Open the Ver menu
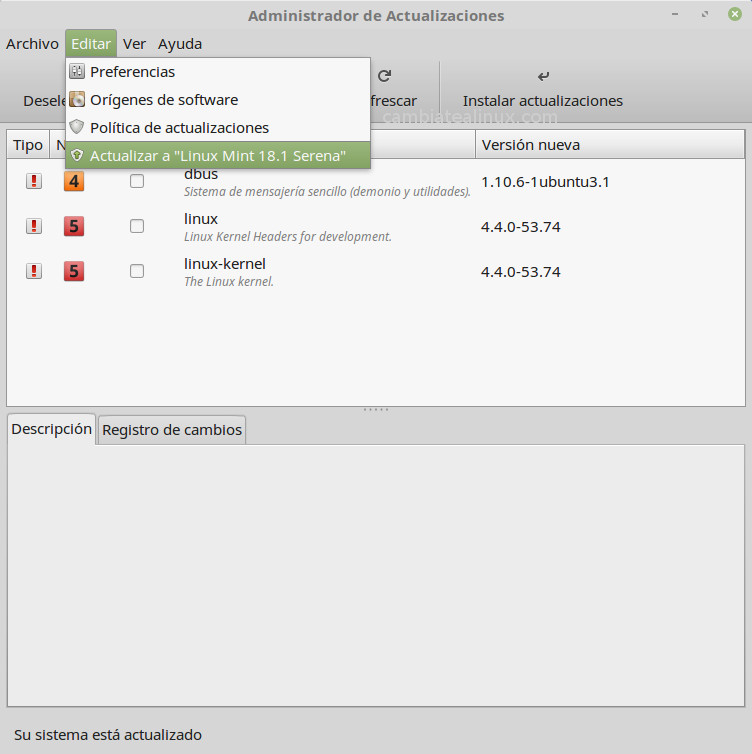The height and width of the screenshot is (754, 752). pos(134,44)
